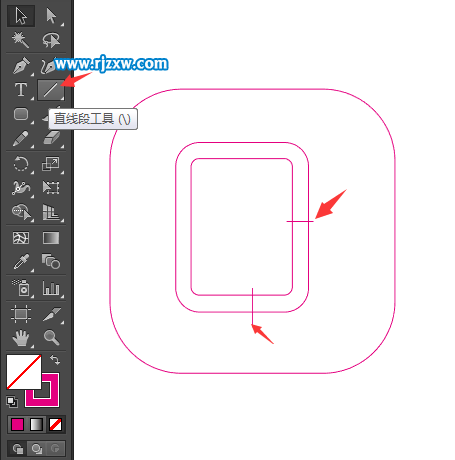Select the Rotate tool
Screen dimensions: 455x460
(x=21, y=164)
